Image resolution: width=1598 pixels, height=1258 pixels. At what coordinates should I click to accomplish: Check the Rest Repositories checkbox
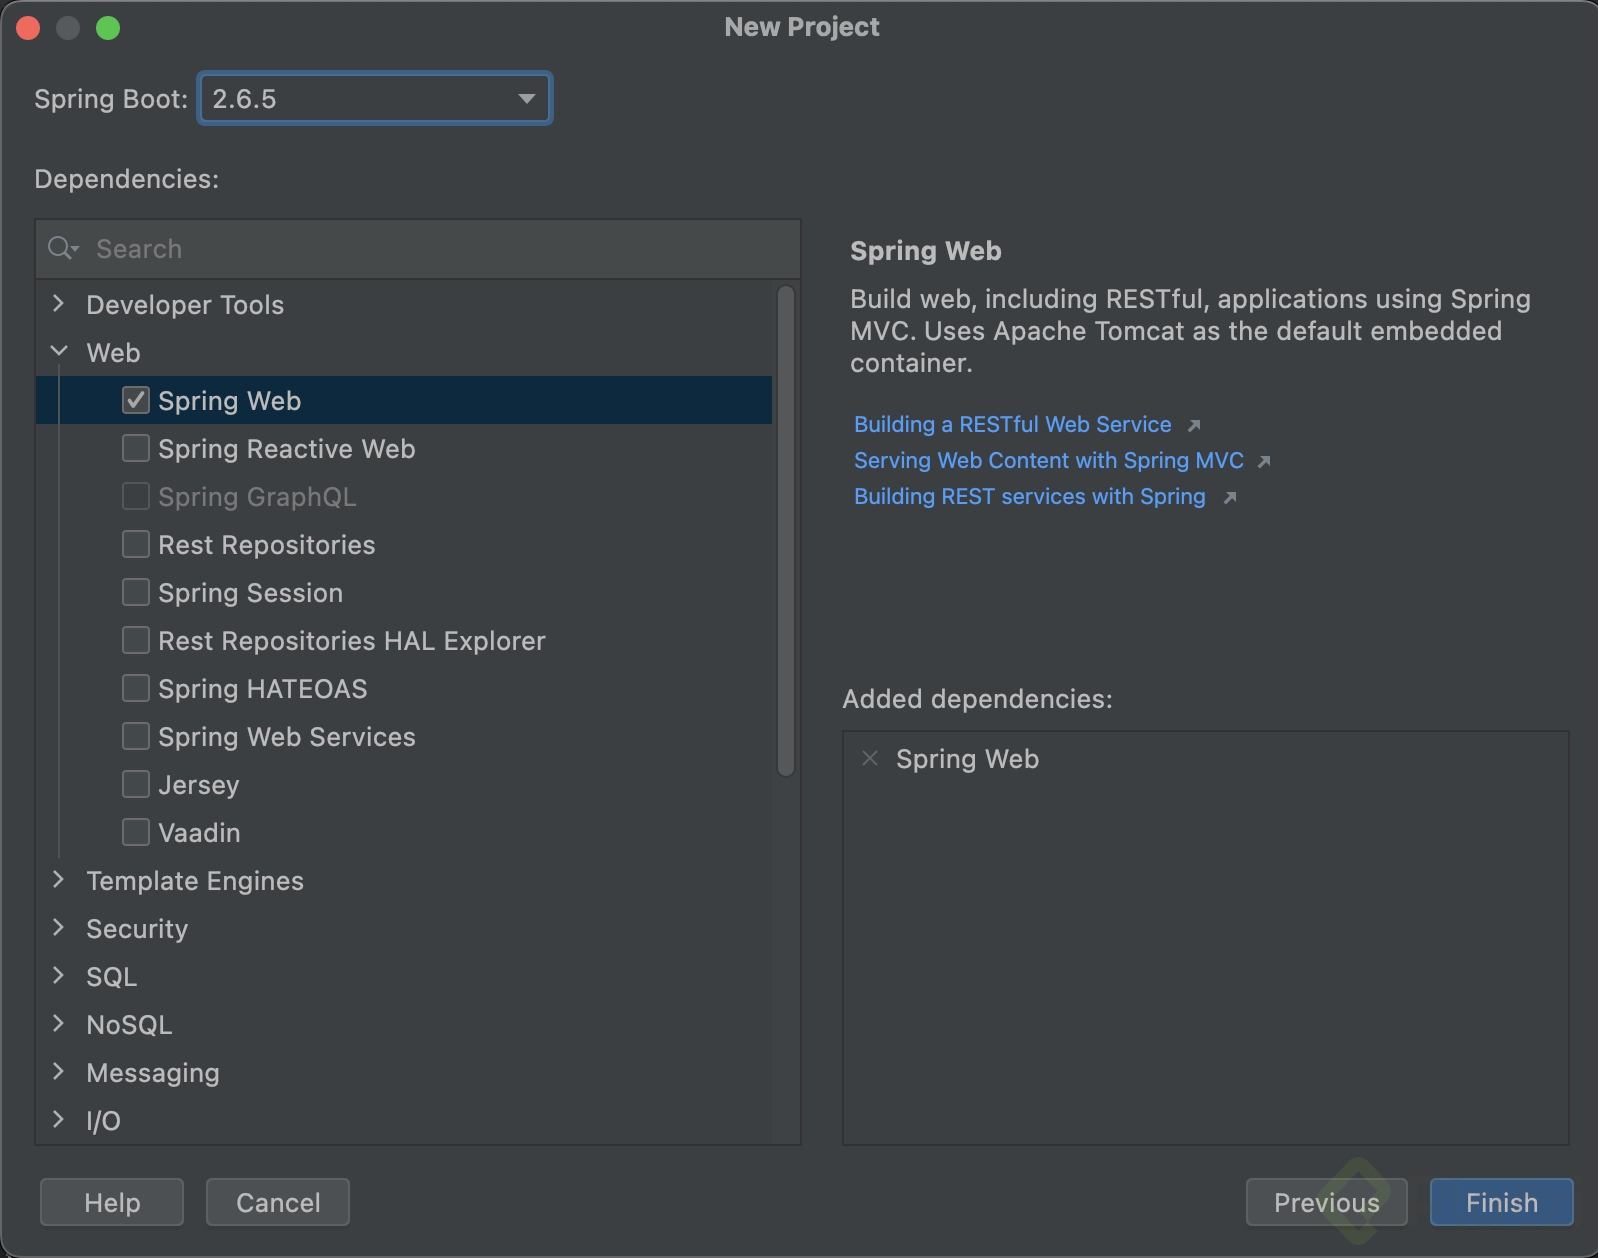(136, 544)
